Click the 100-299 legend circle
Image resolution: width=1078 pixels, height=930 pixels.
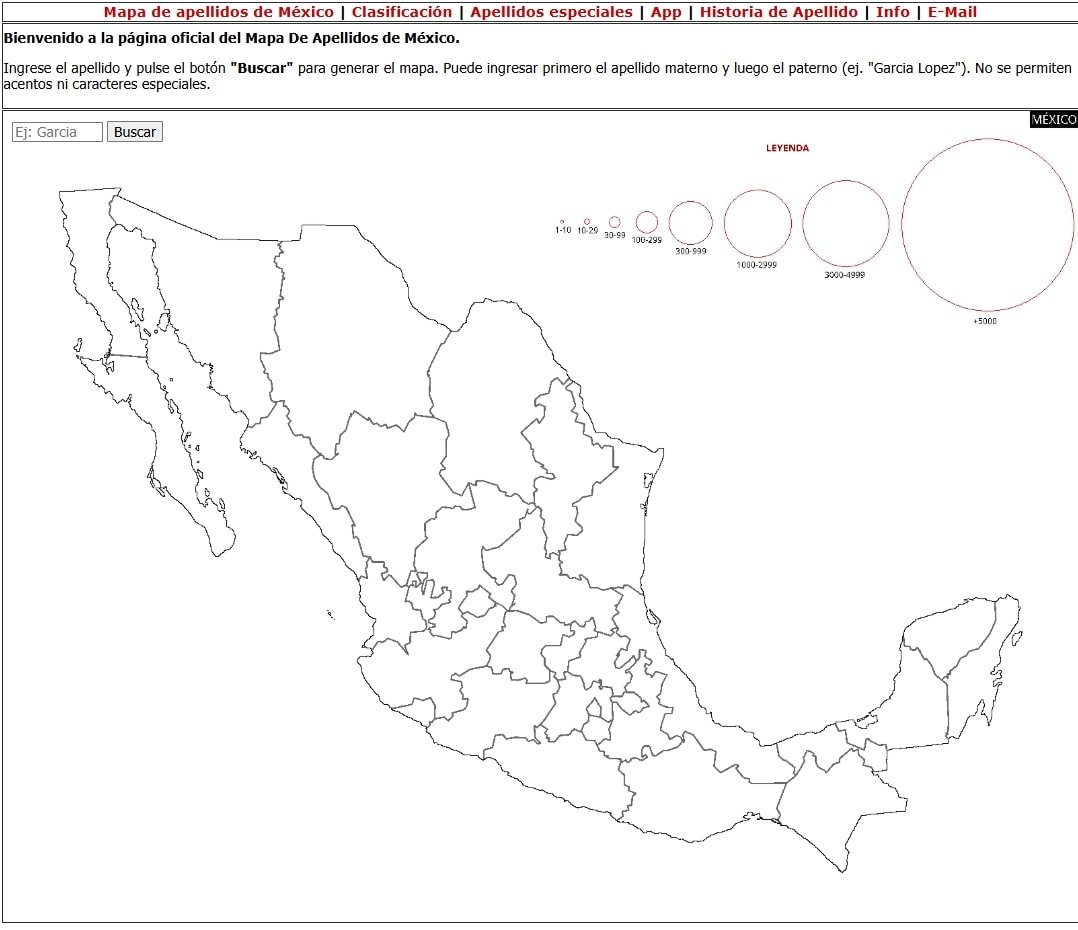647,222
